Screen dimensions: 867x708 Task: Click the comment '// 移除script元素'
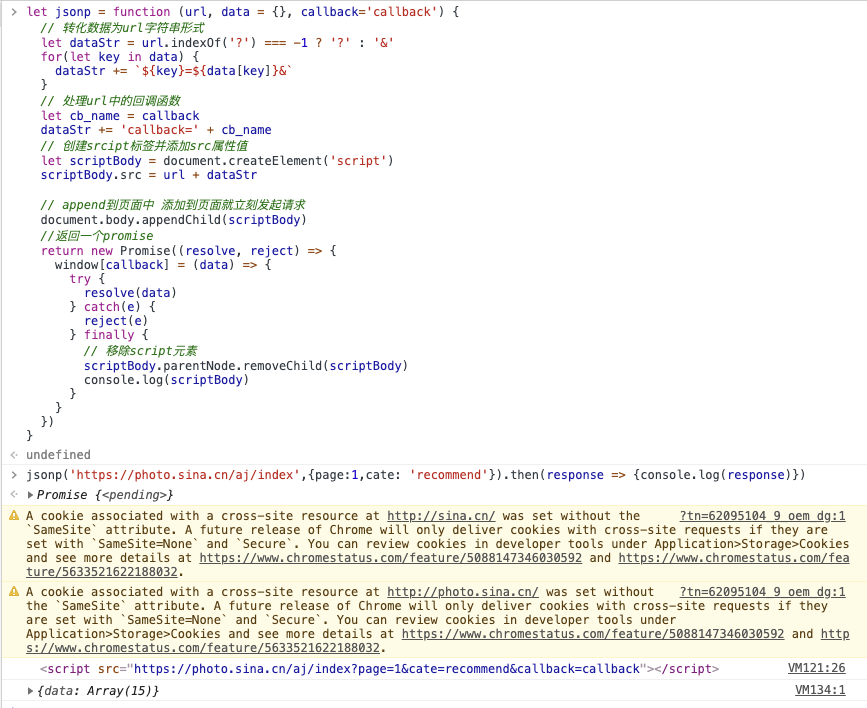coord(140,351)
